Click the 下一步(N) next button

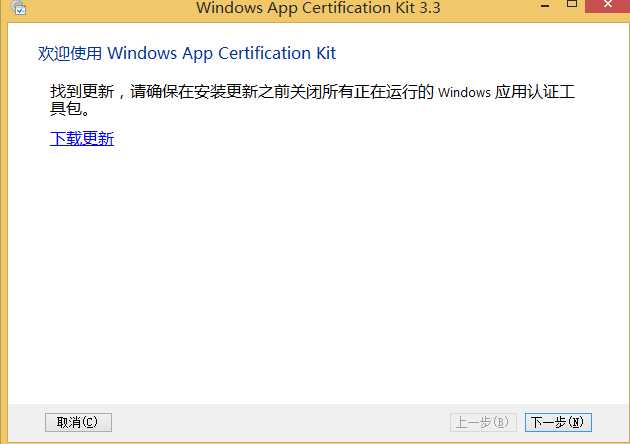(558, 422)
